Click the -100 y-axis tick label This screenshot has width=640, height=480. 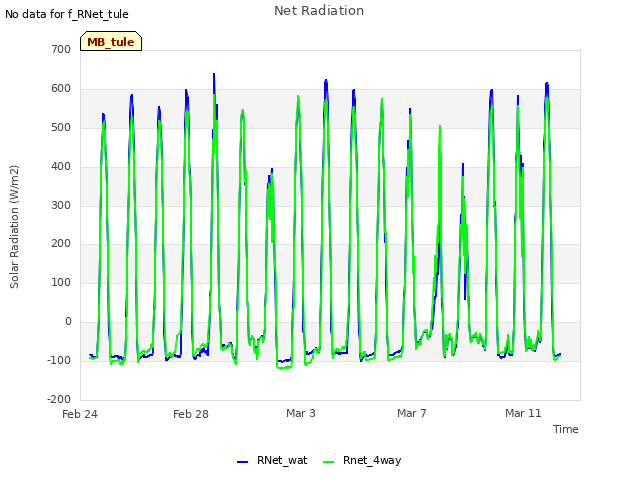coord(59,360)
